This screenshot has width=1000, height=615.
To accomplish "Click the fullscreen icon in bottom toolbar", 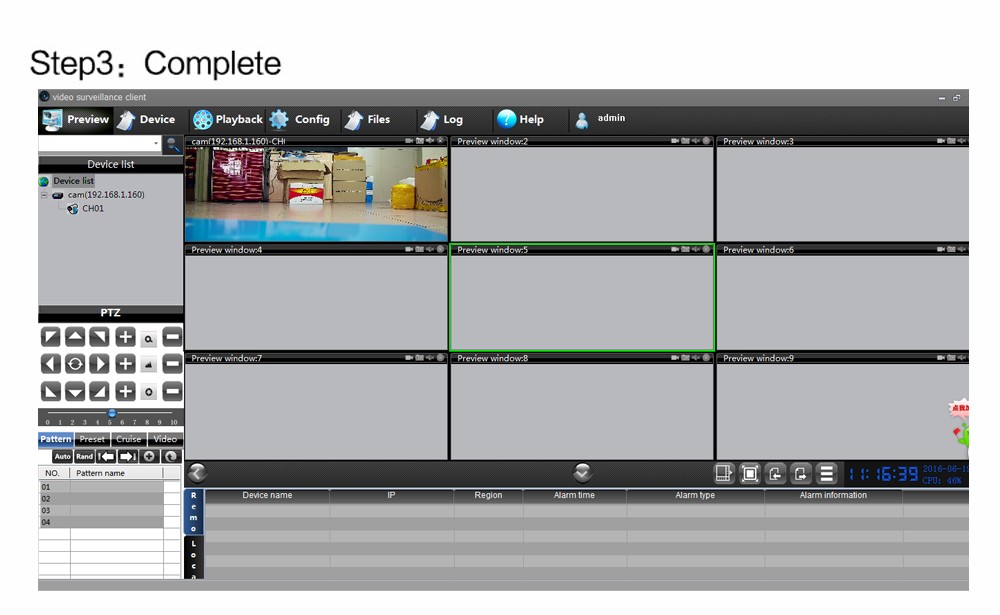I will coord(750,474).
